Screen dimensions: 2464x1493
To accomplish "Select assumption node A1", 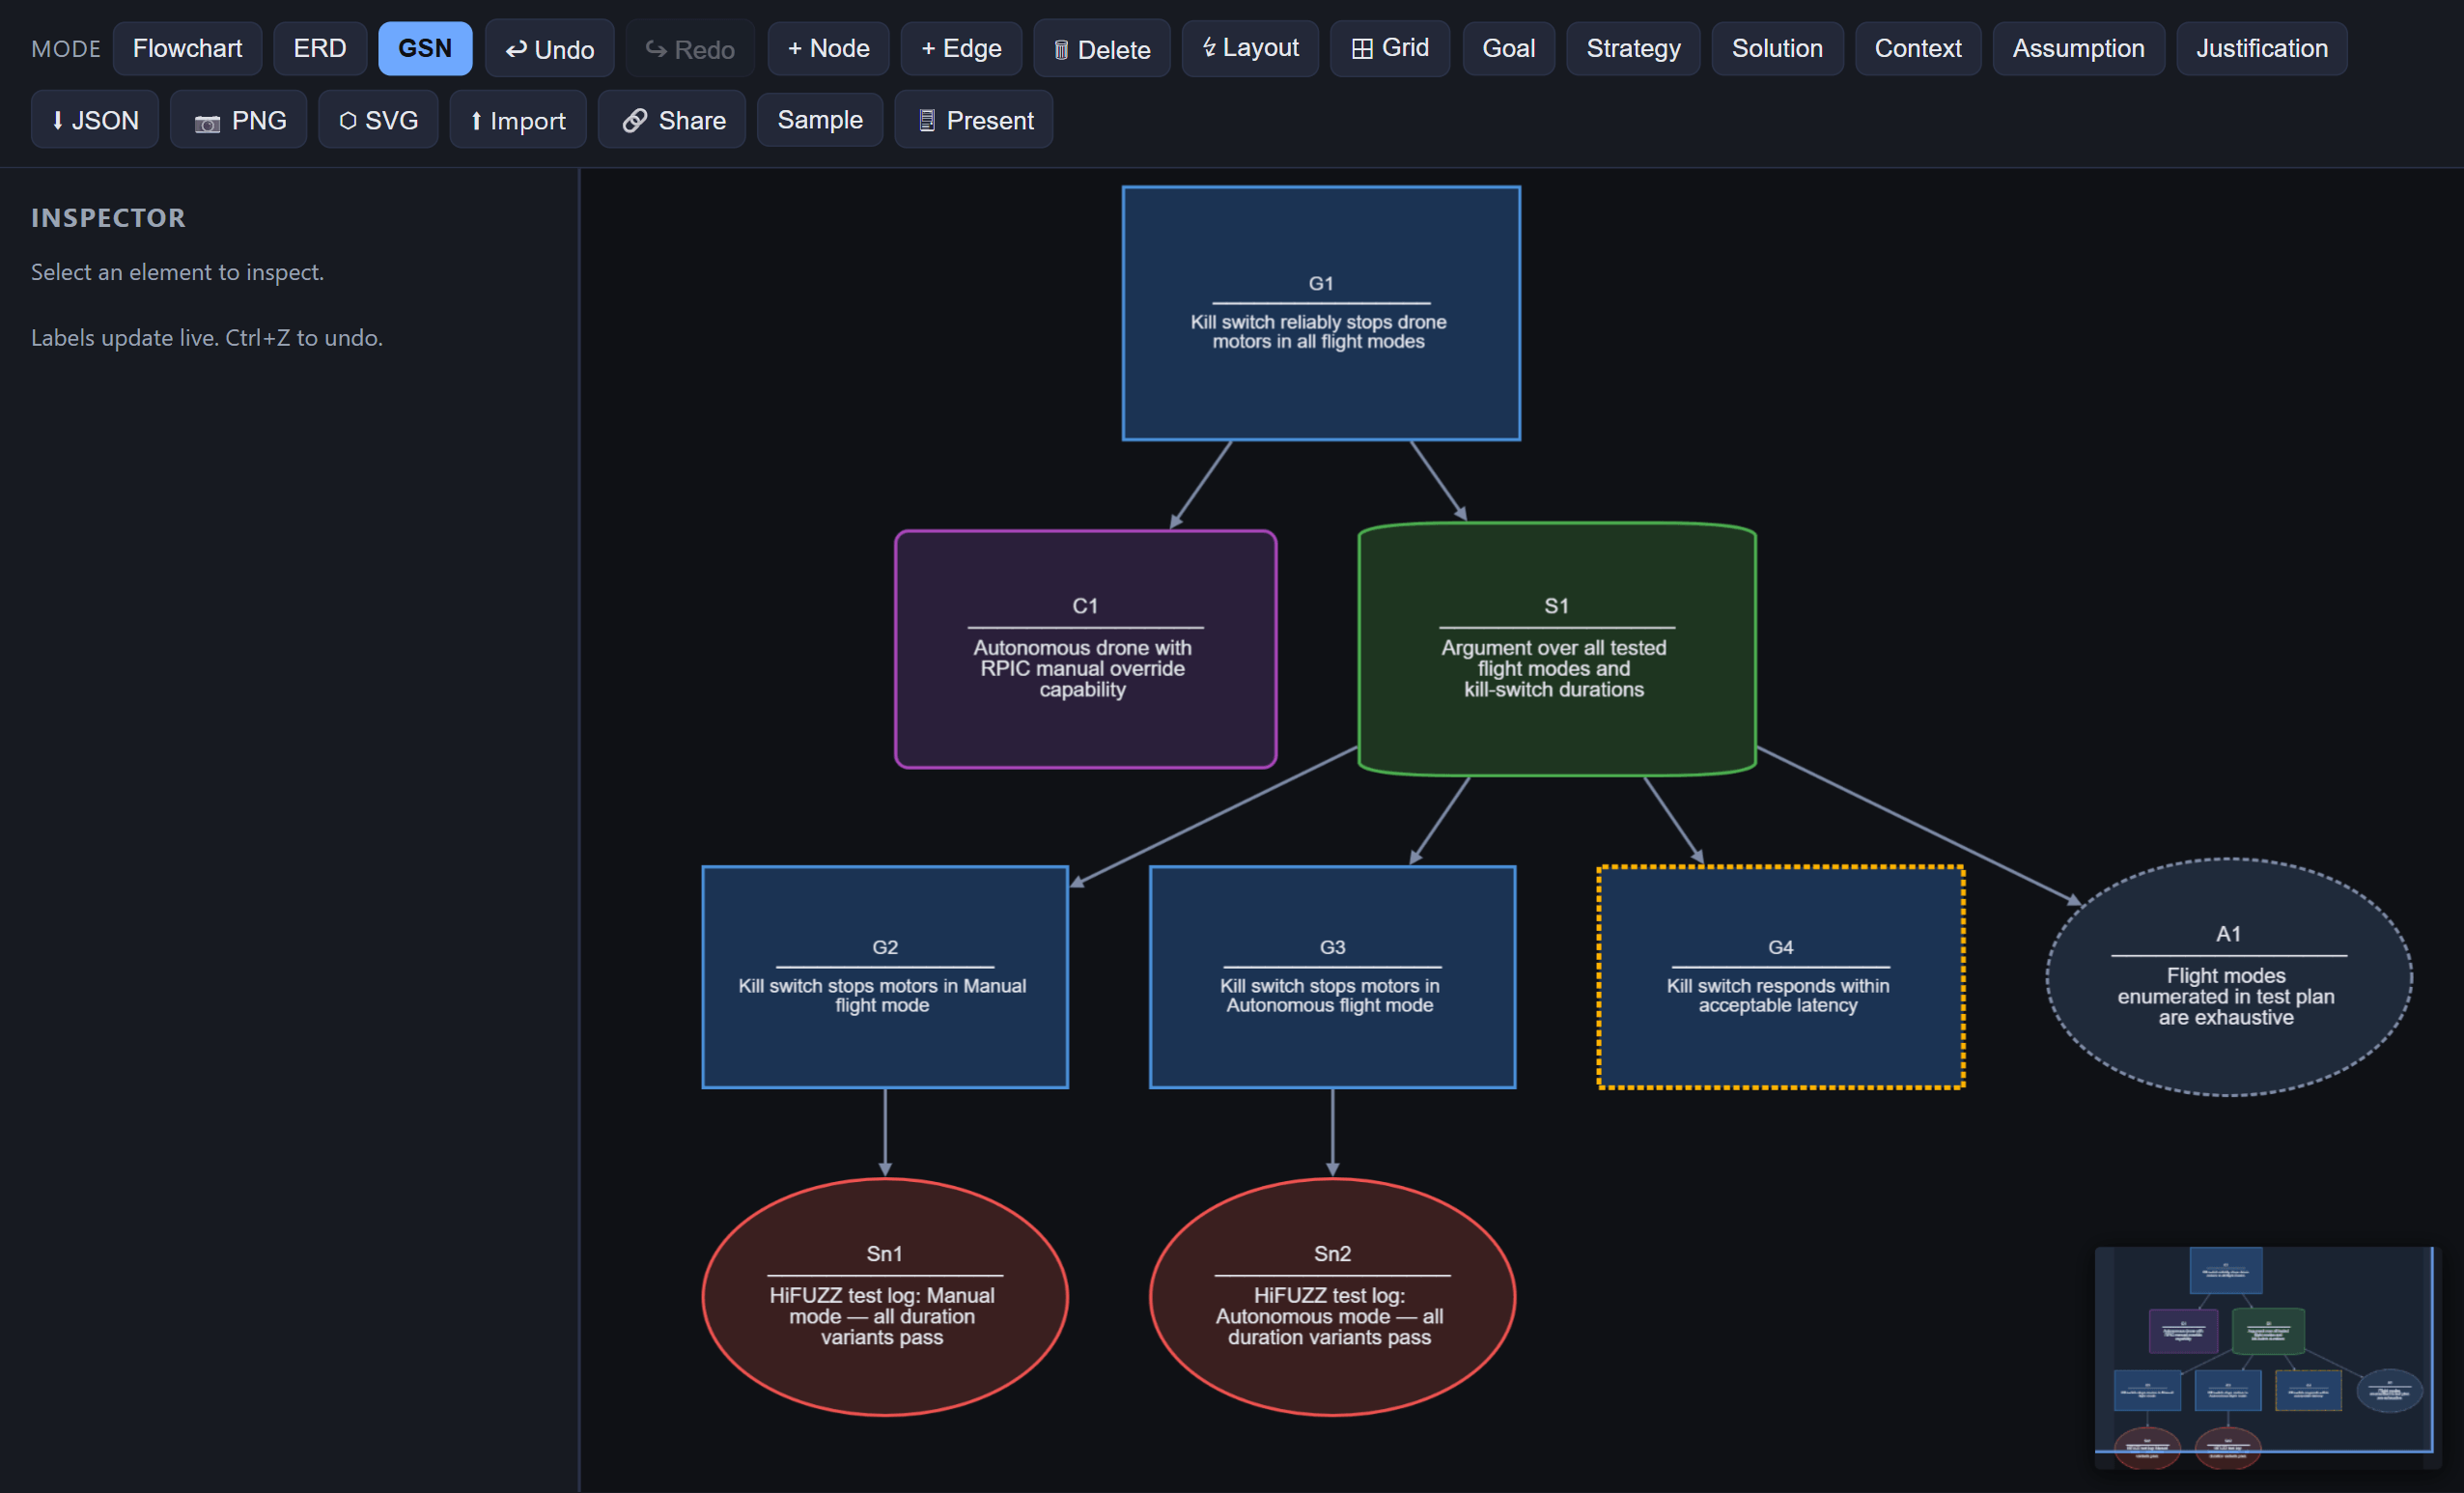I will 2229,977.
